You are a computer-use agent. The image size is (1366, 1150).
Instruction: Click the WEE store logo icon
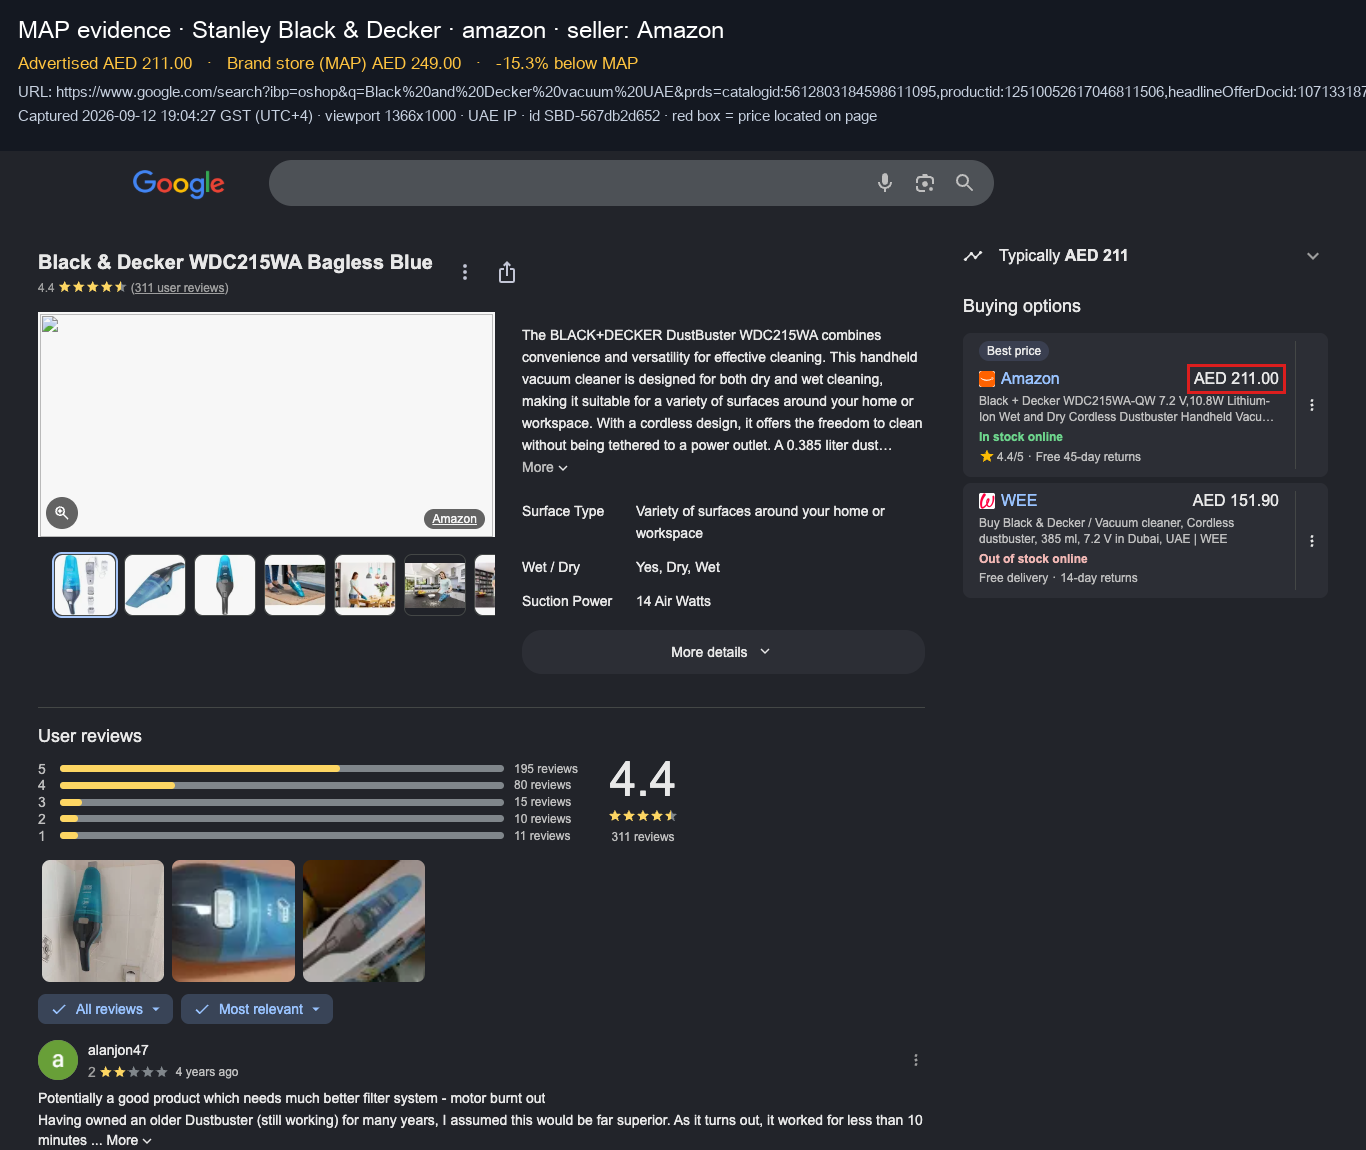[987, 501]
